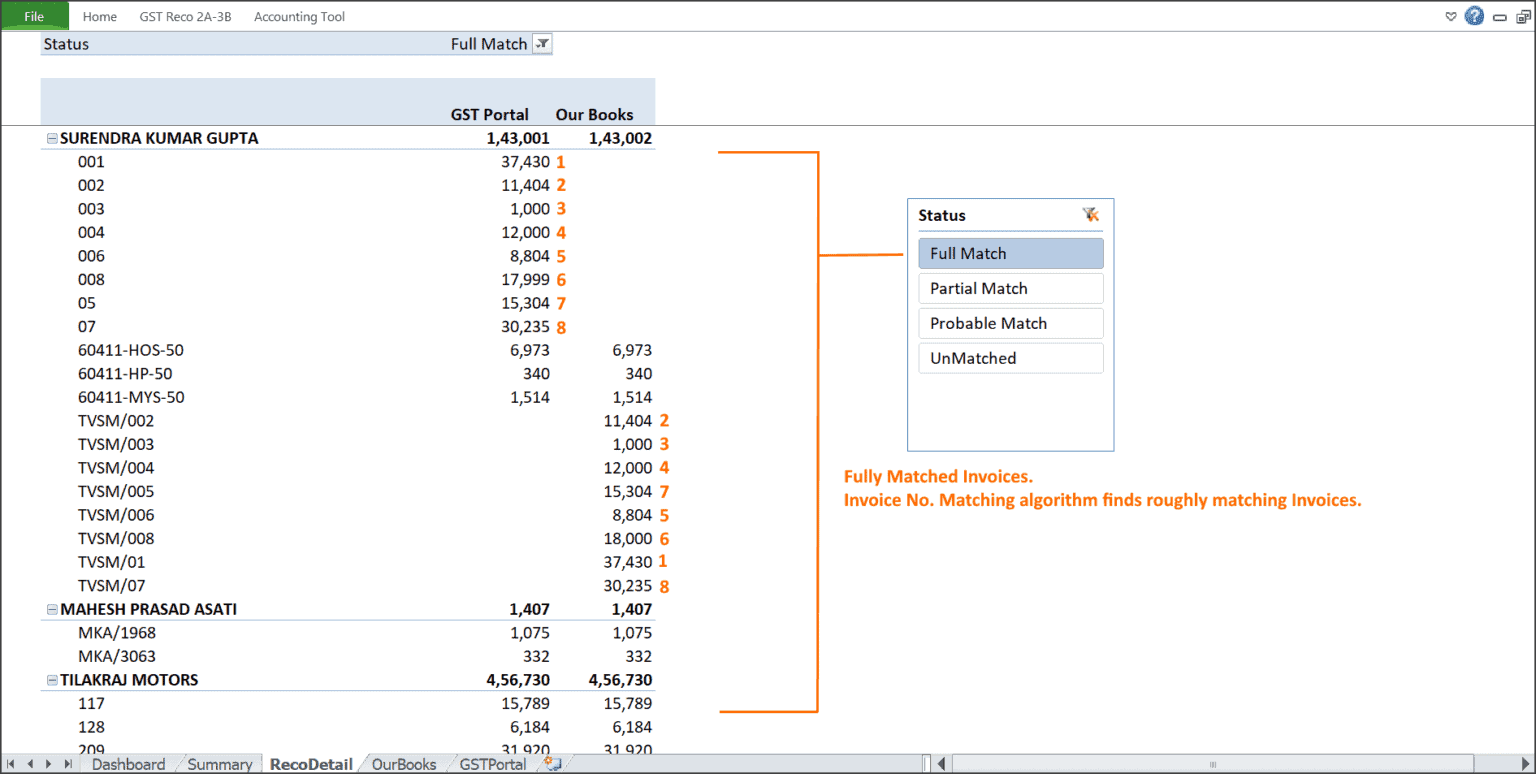Open Excel Help with the question mark icon
Viewport: 1536px width, 774px height.
coord(1473,16)
